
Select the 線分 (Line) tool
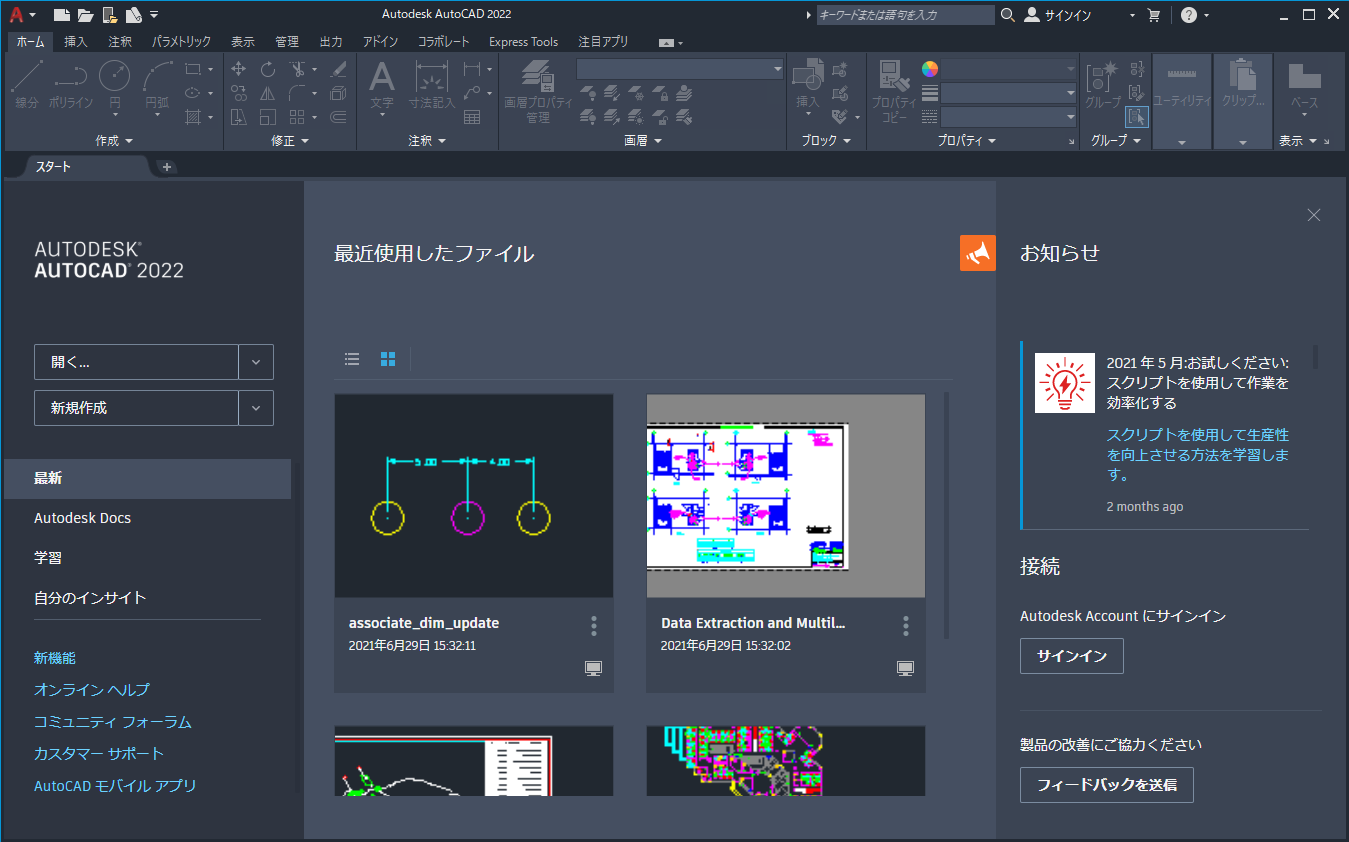[x=27, y=84]
